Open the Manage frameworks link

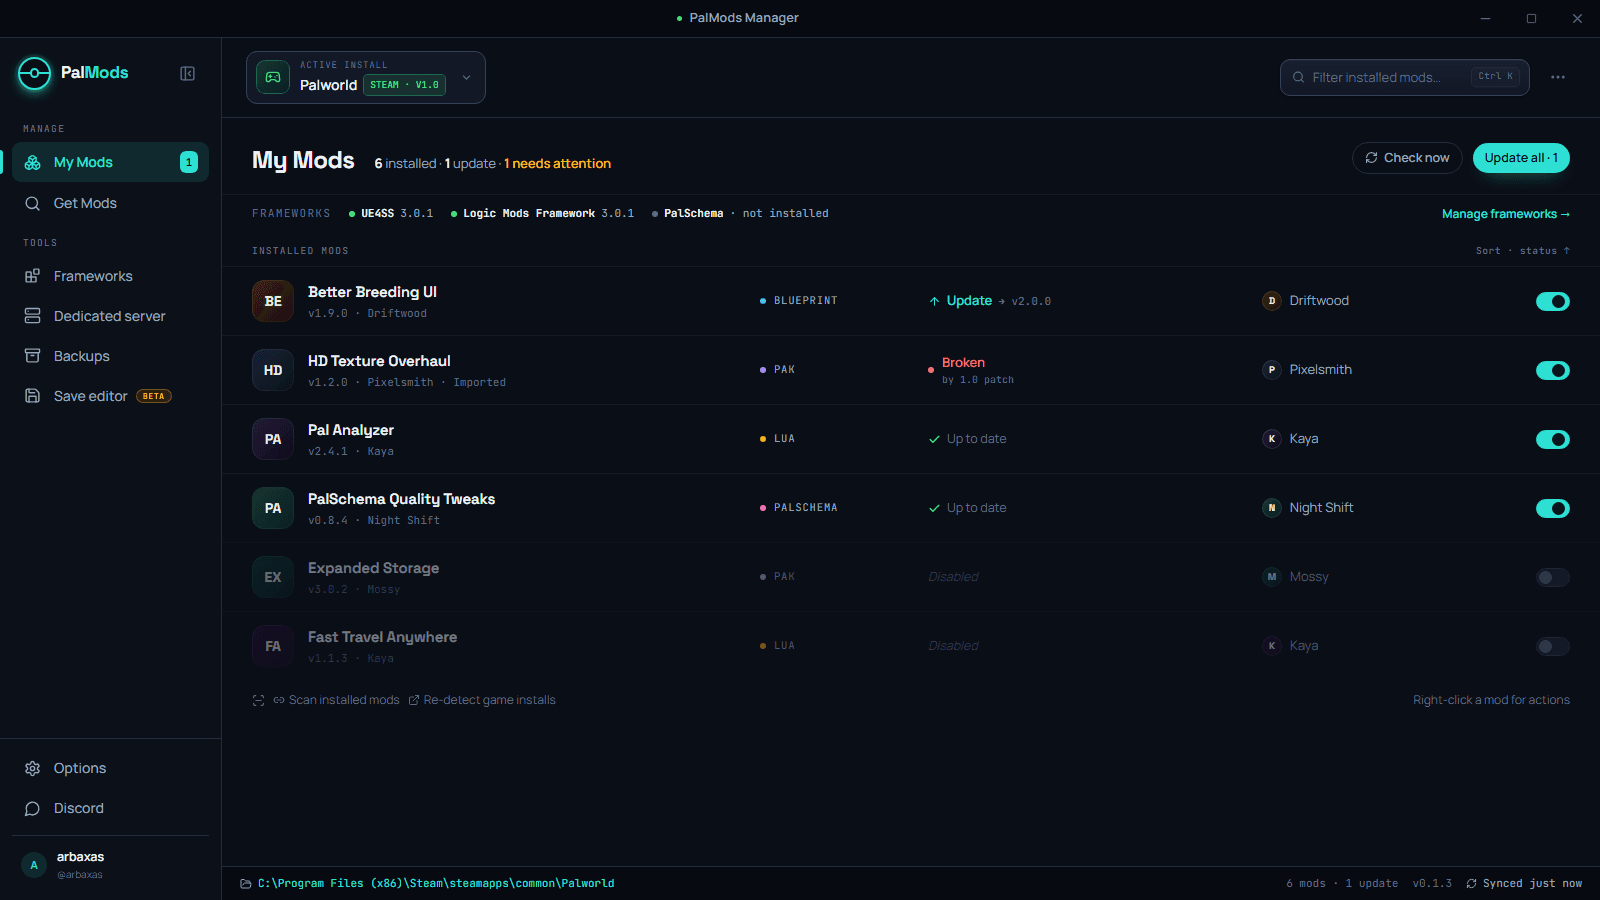pyautogui.click(x=1505, y=214)
